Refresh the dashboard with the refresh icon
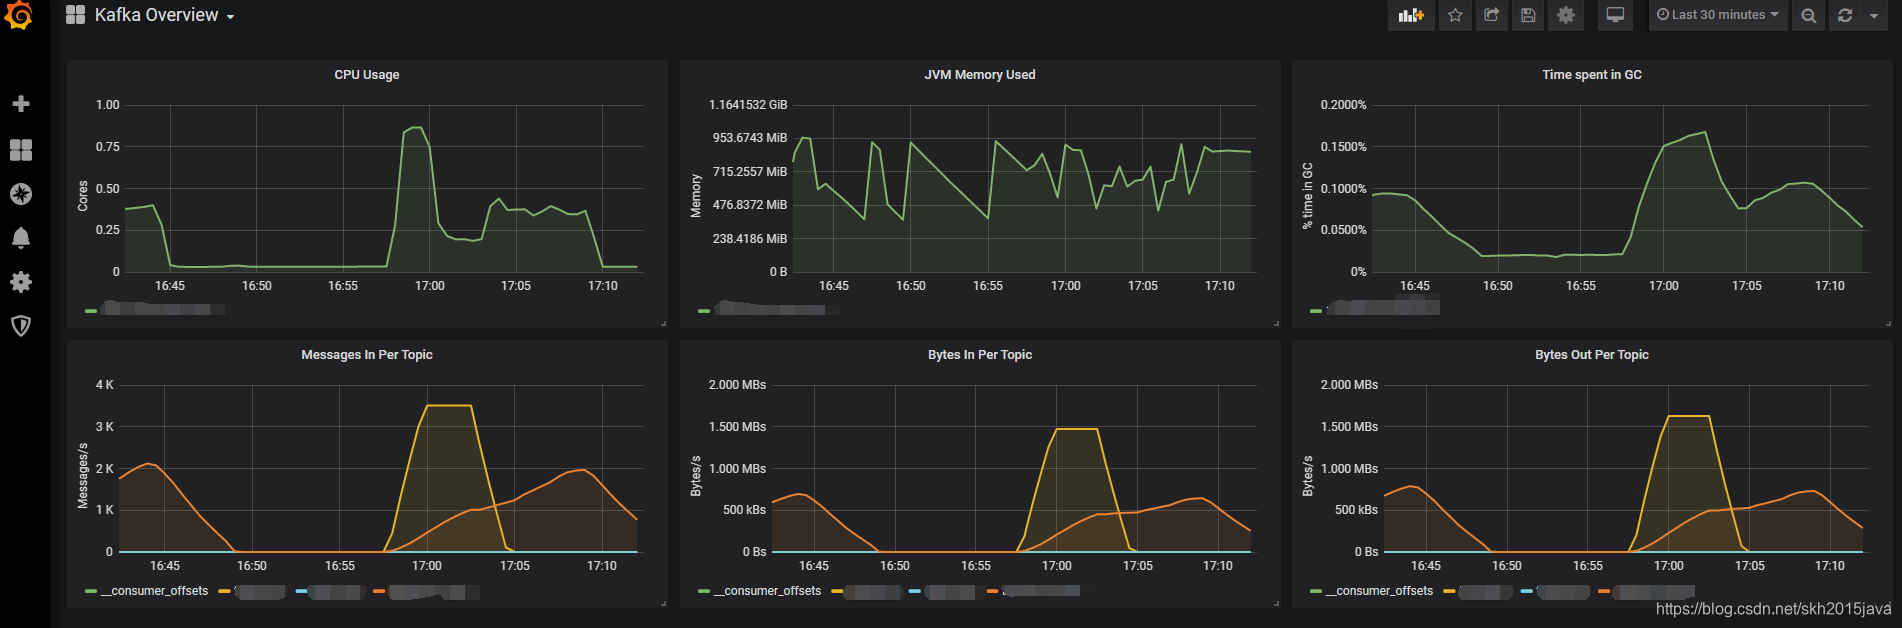1902x628 pixels. click(1845, 15)
